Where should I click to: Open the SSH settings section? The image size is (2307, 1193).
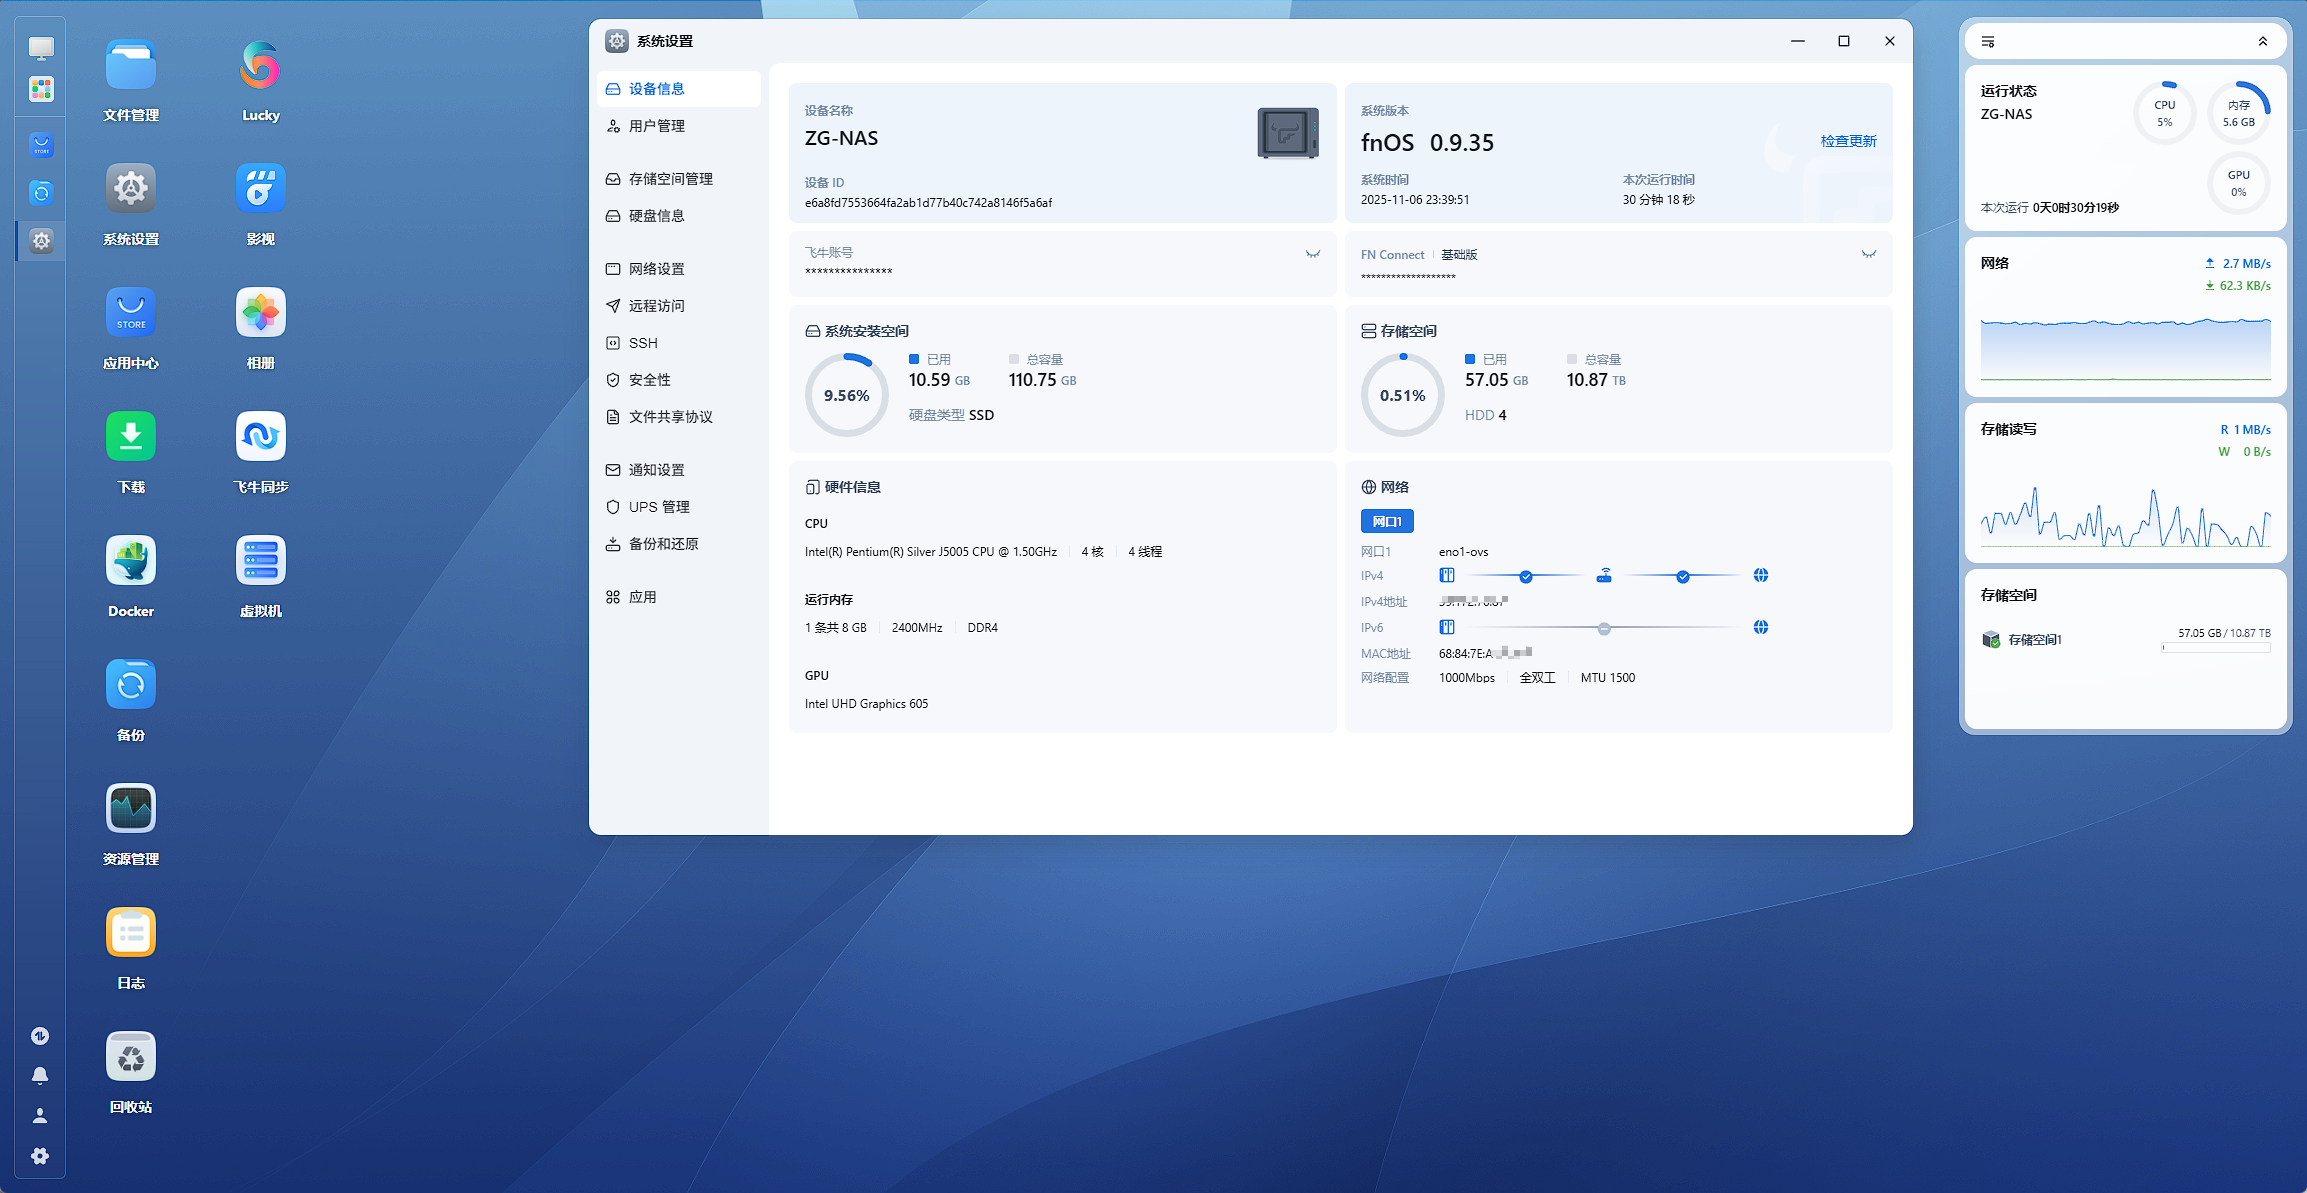pos(643,343)
